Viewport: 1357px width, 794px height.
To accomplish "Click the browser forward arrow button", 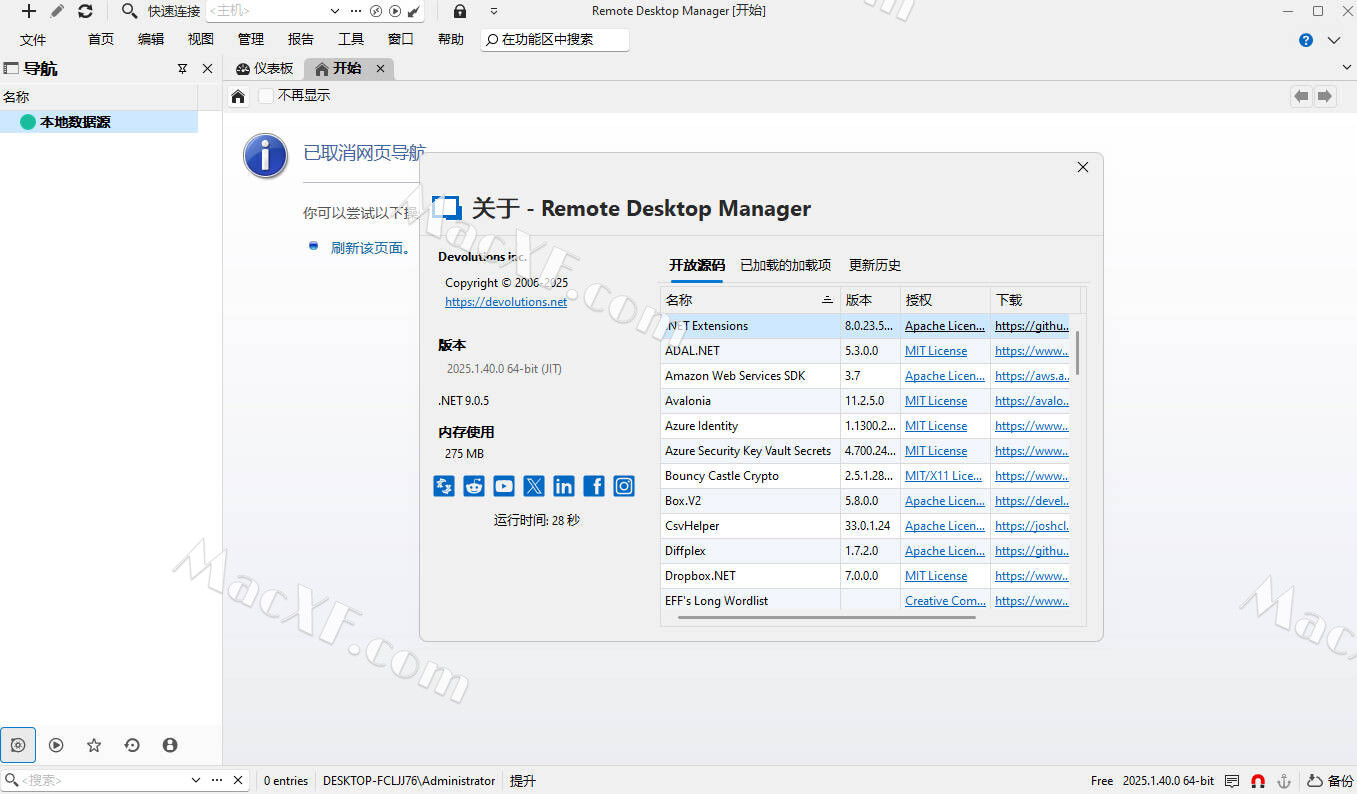I will 1325,96.
